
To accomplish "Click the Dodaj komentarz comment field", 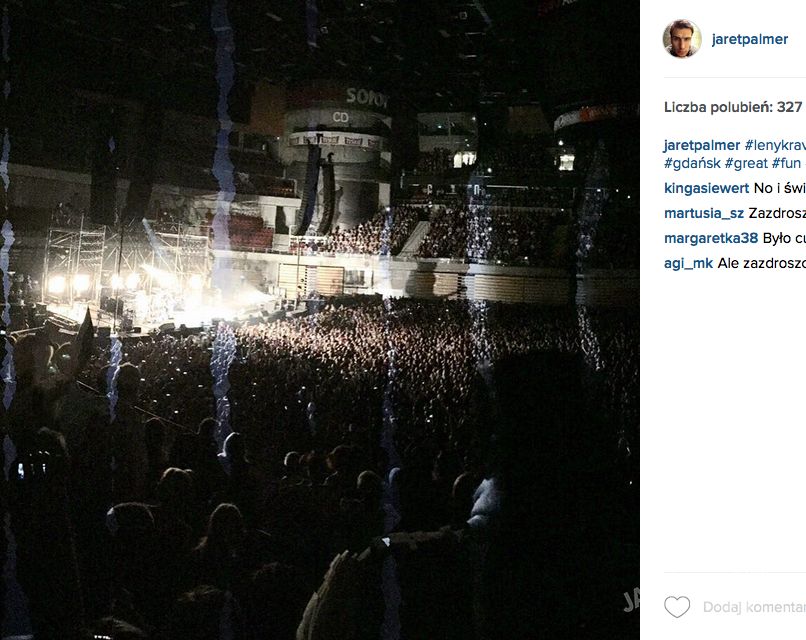I will click(754, 607).
